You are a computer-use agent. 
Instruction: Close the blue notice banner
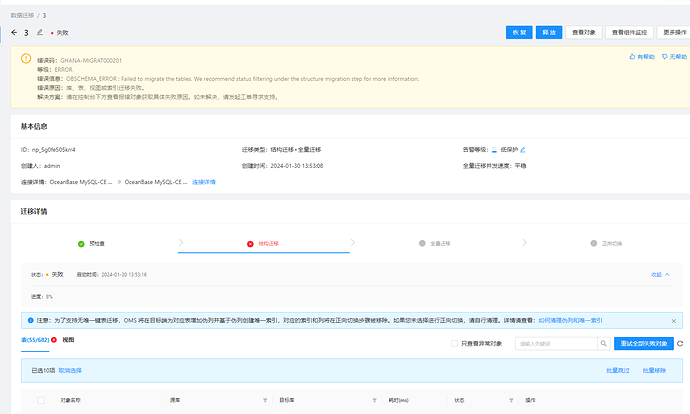click(x=674, y=321)
